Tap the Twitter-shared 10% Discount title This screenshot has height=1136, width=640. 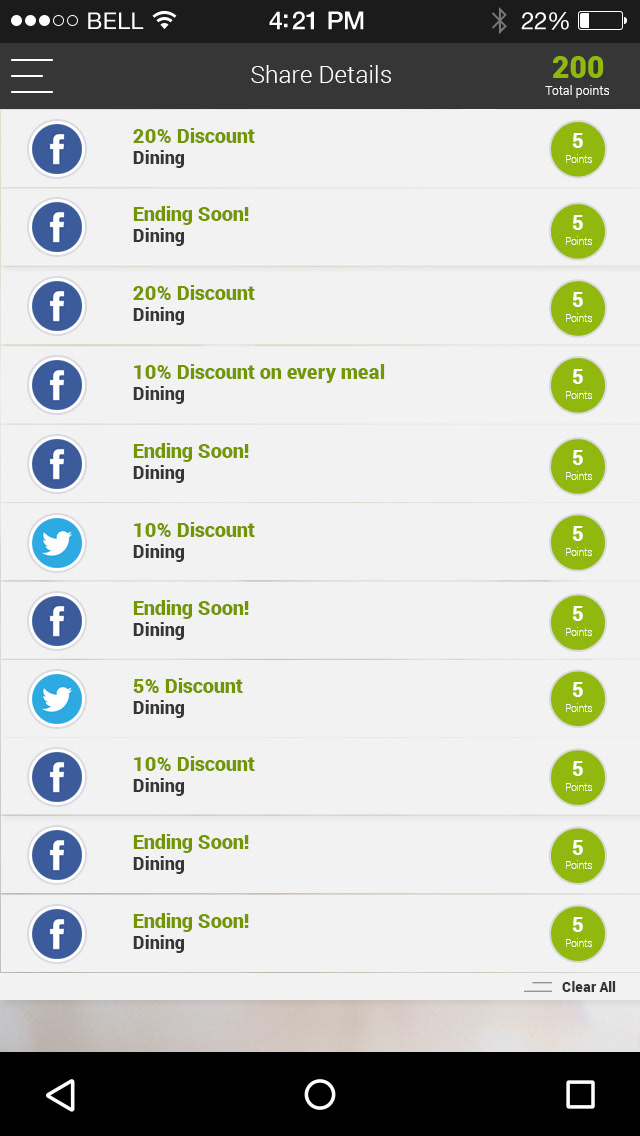pos(194,530)
